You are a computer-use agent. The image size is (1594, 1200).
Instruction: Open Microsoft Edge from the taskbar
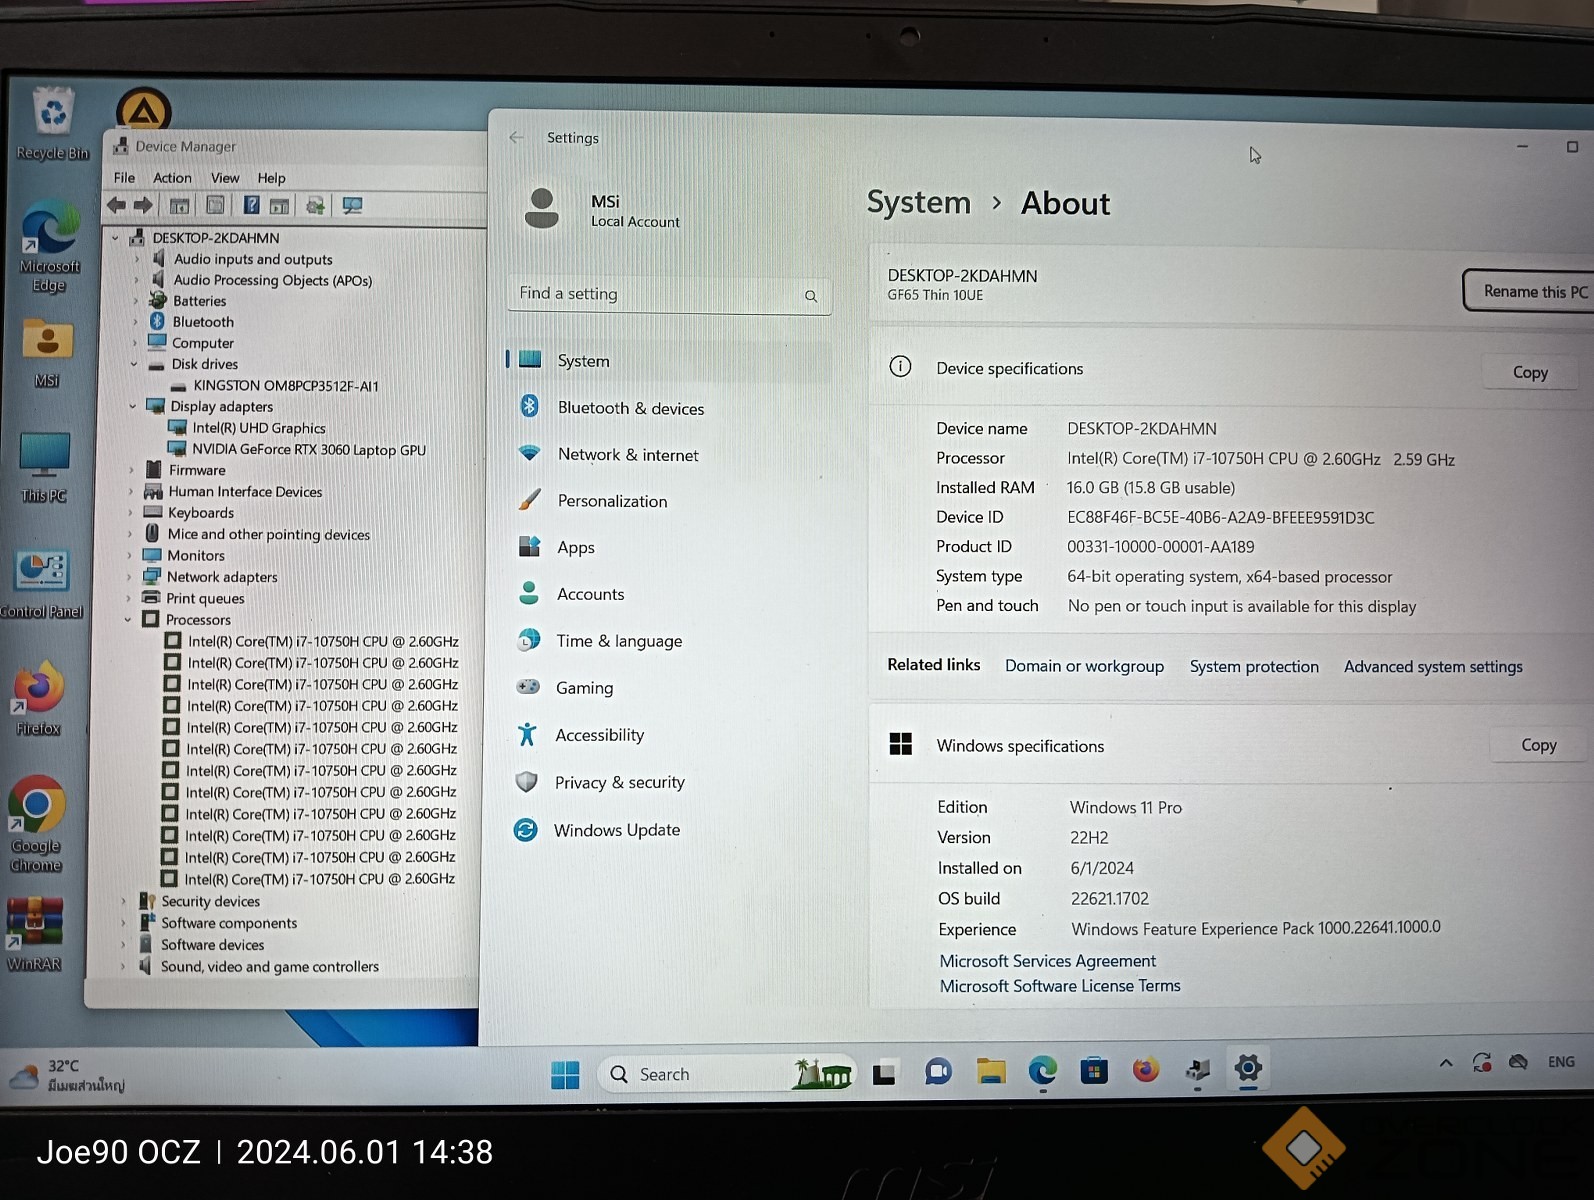tap(1043, 1071)
